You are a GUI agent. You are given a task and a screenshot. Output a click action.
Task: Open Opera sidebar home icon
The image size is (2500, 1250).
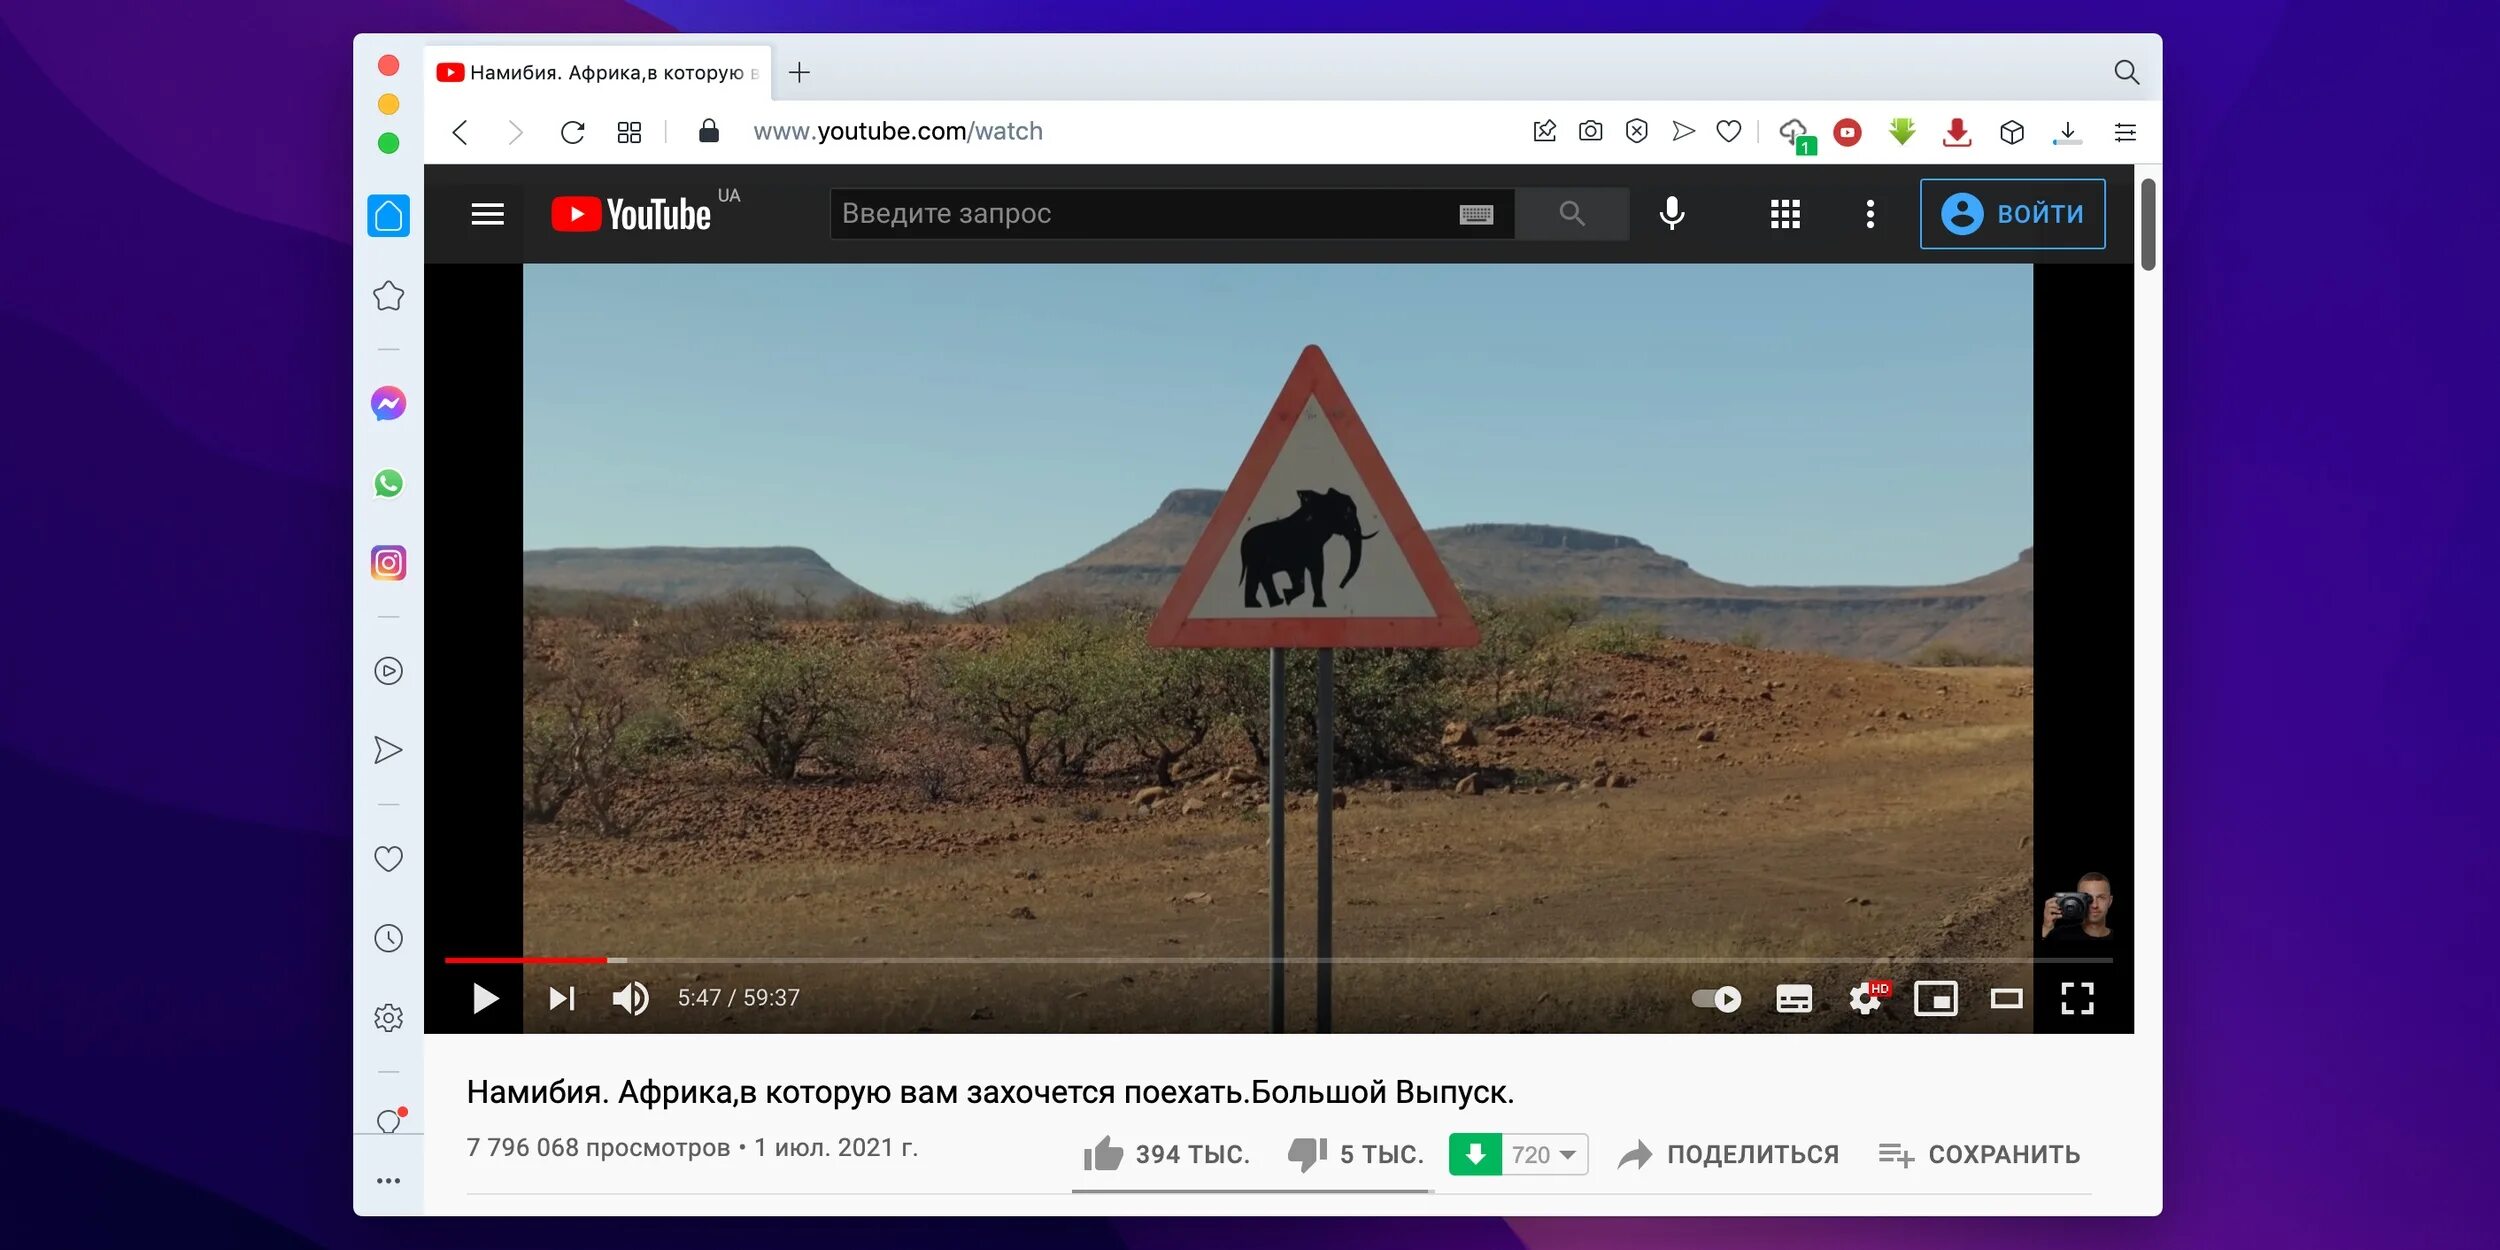388,215
